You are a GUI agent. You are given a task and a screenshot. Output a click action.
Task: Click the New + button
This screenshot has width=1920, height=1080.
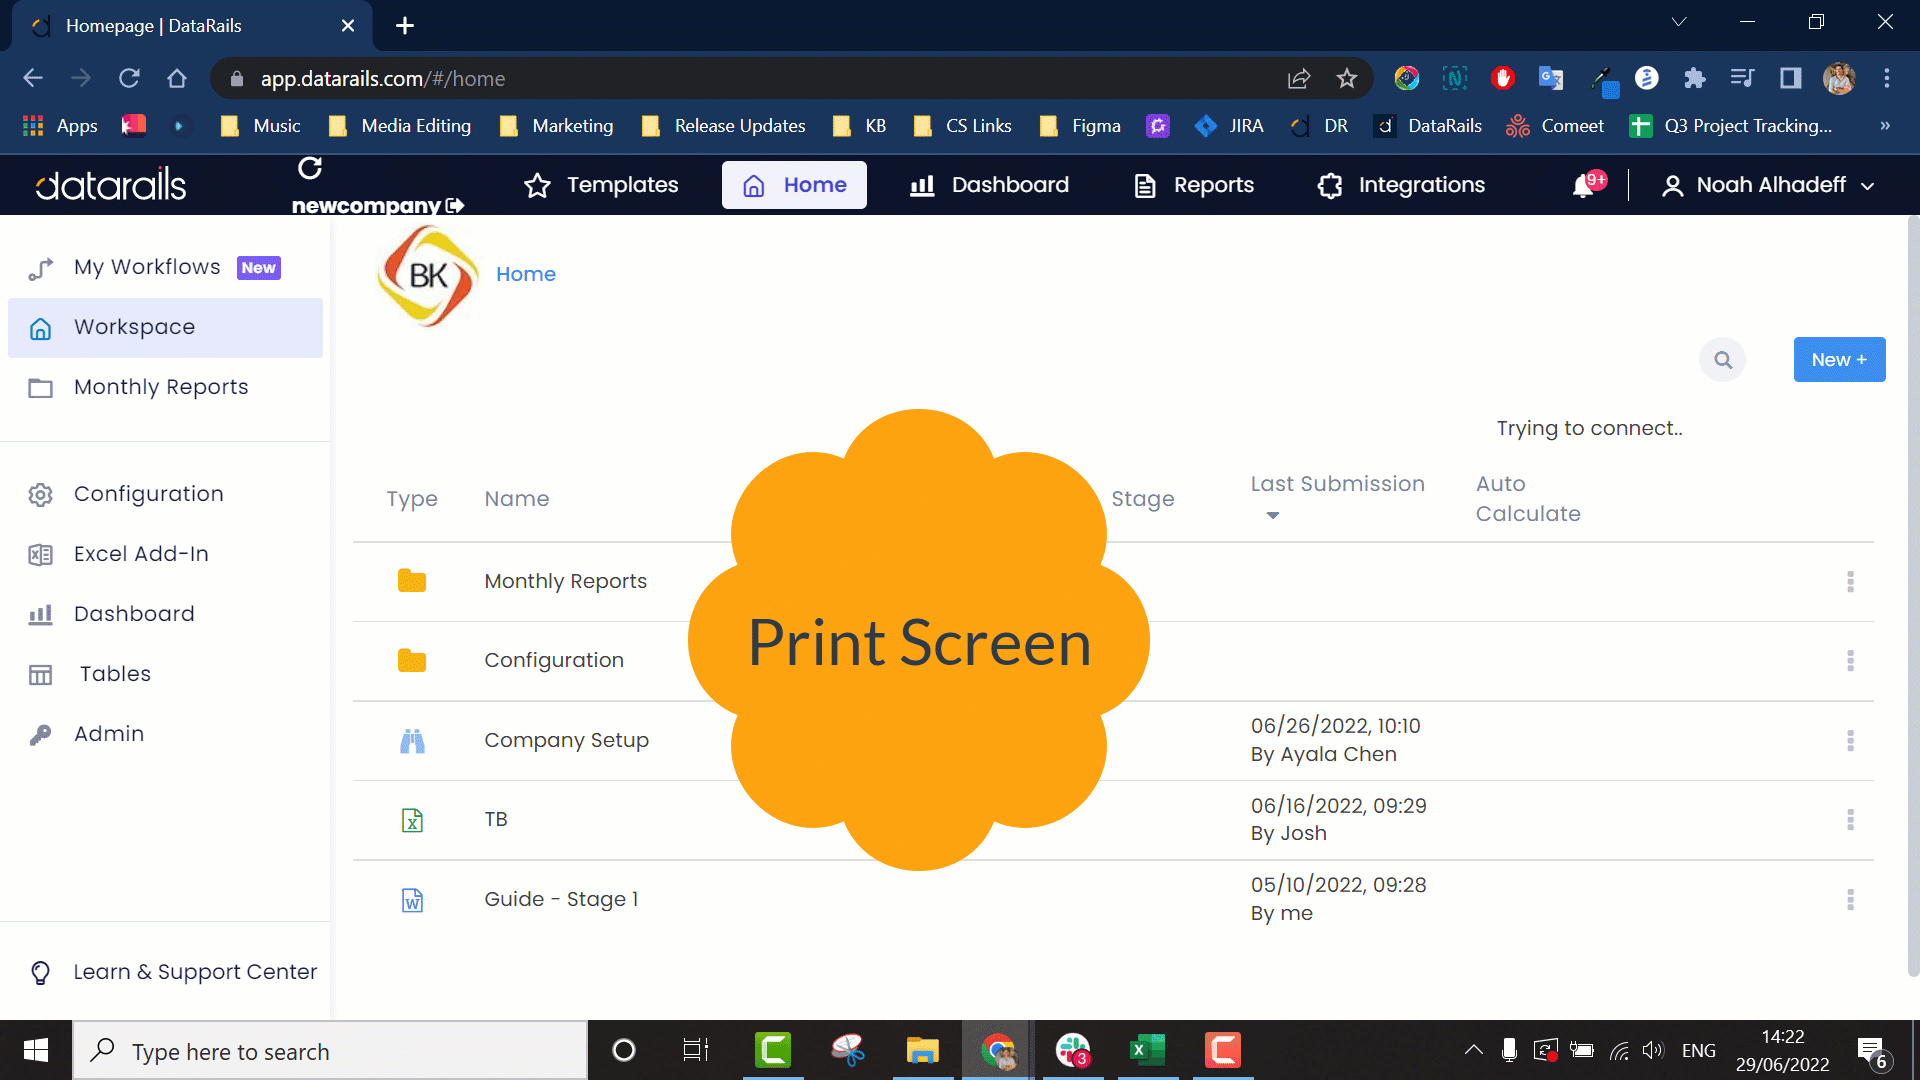click(1839, 360)
